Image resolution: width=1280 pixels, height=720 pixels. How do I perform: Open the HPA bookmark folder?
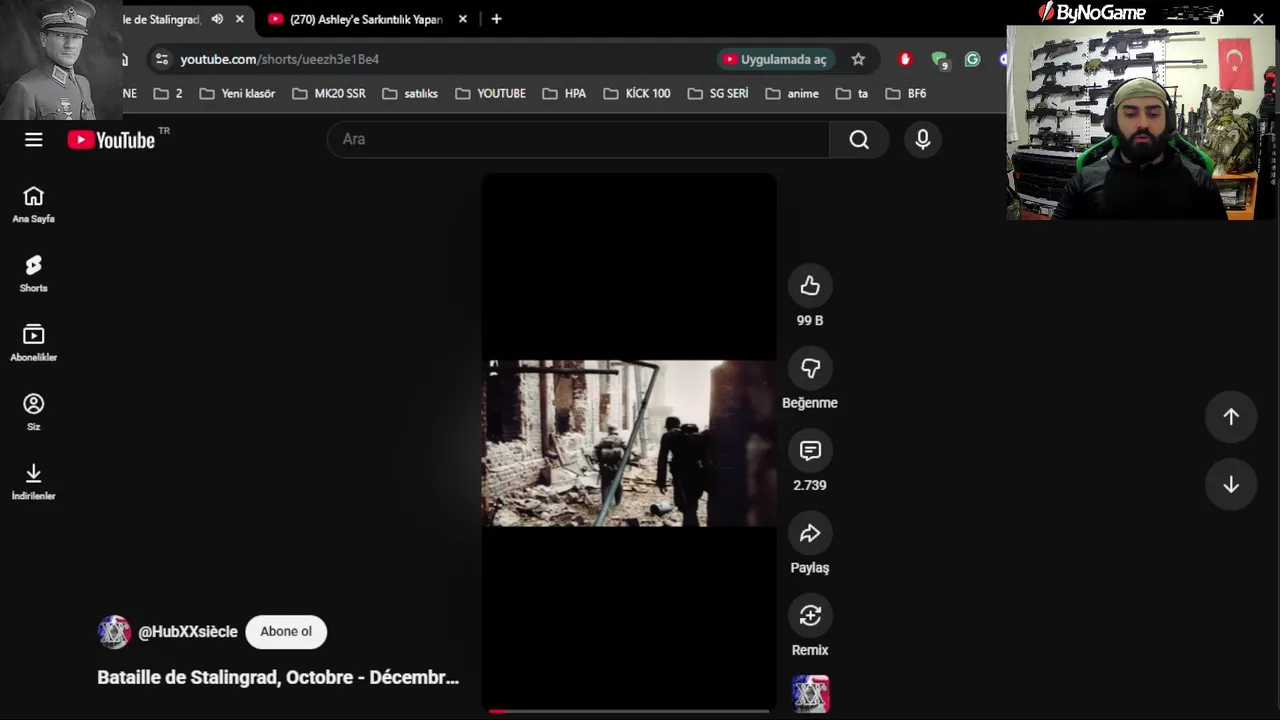click(564, 93)
